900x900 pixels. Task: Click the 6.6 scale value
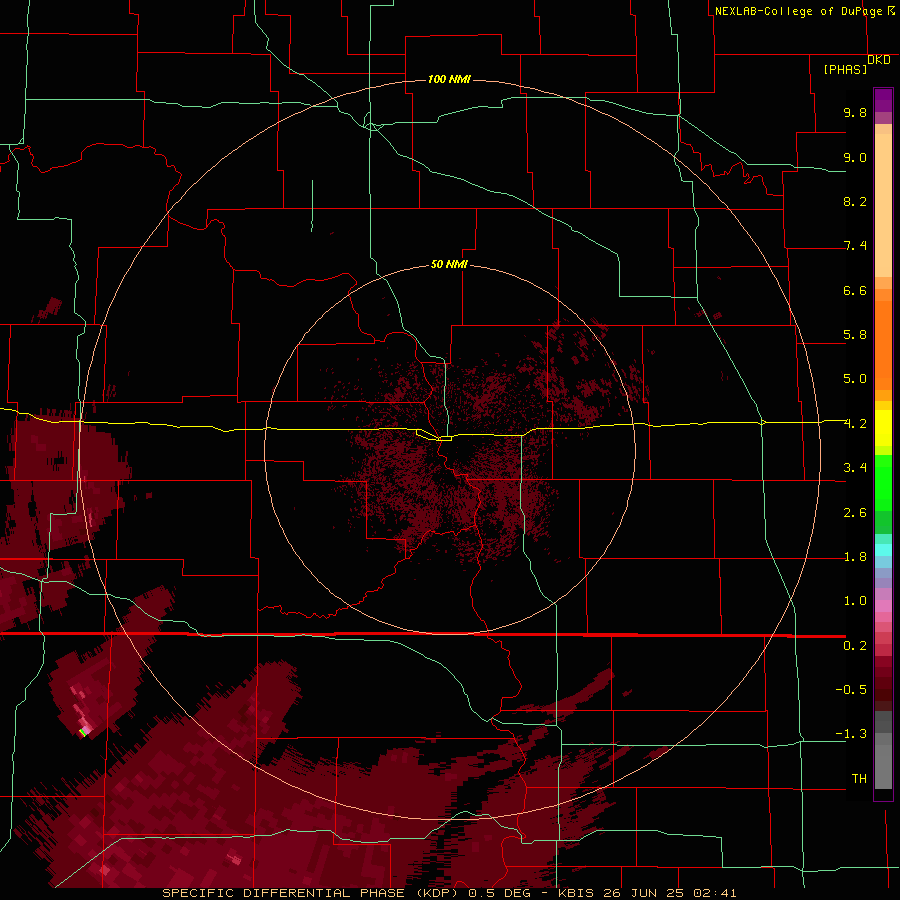click(x=855, y=290)
